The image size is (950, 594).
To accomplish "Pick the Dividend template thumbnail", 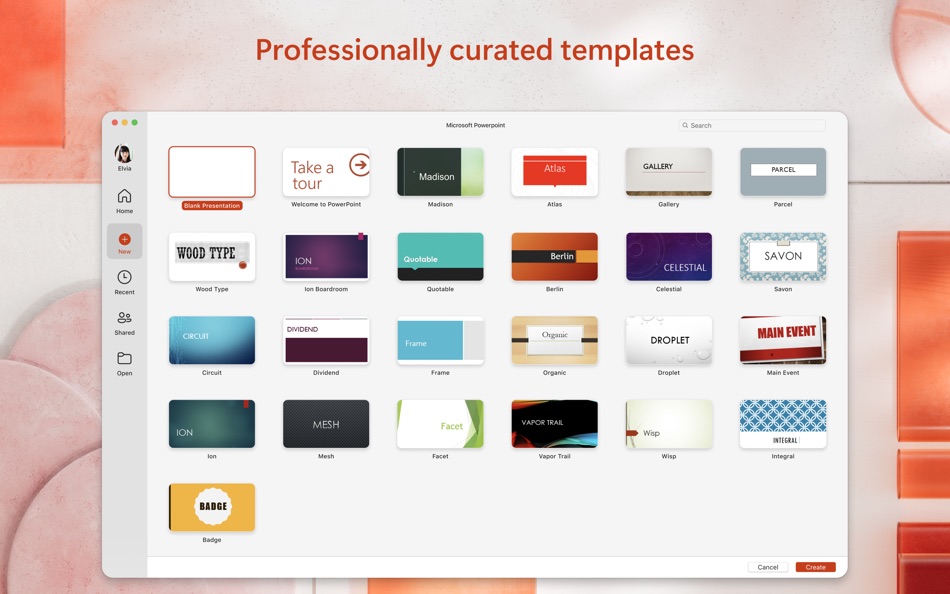I will click(326, 340).
